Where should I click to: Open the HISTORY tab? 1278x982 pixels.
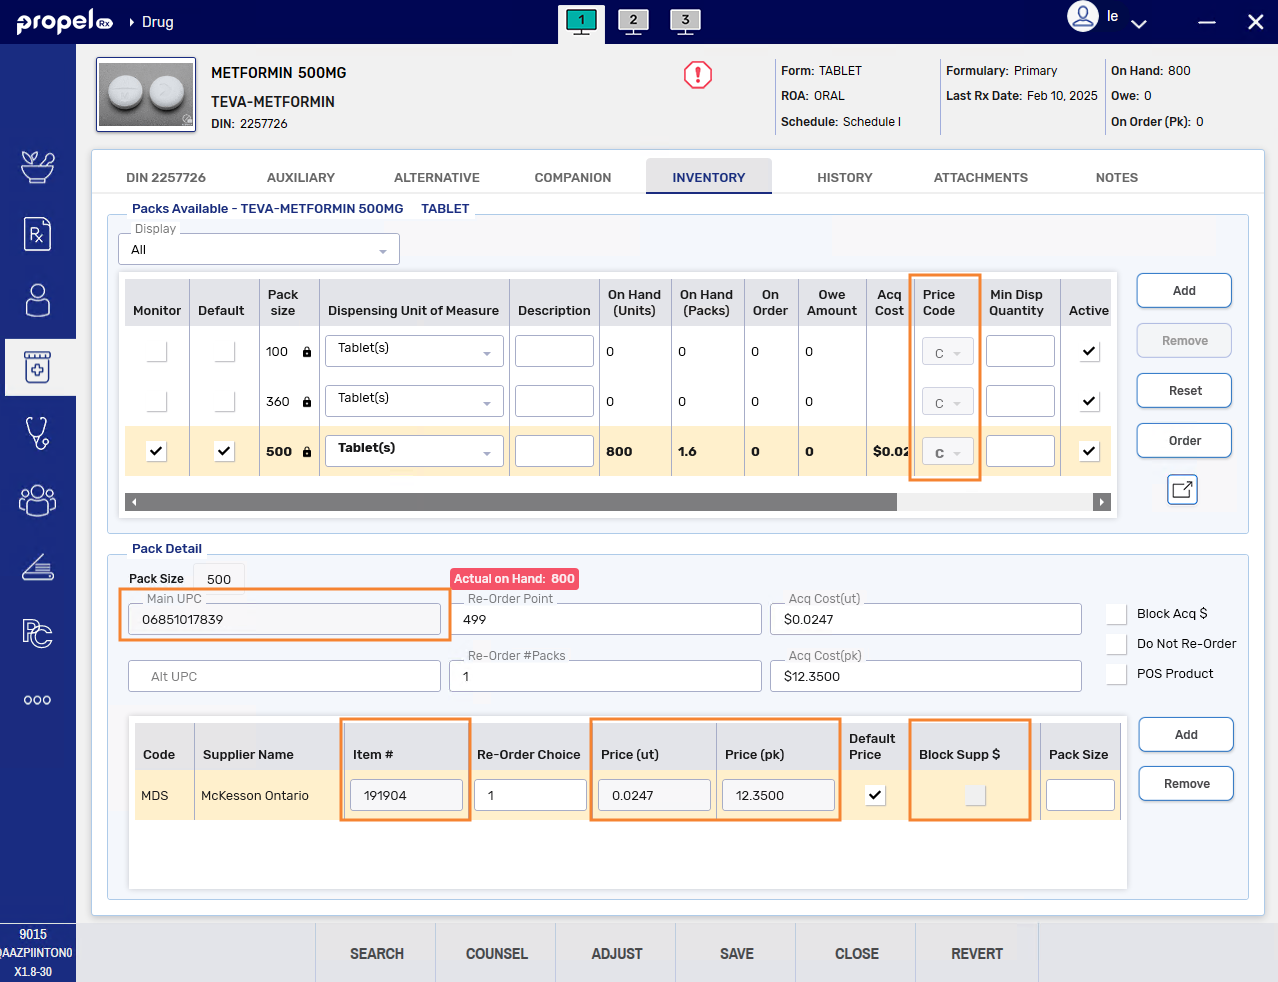[845, 177]
